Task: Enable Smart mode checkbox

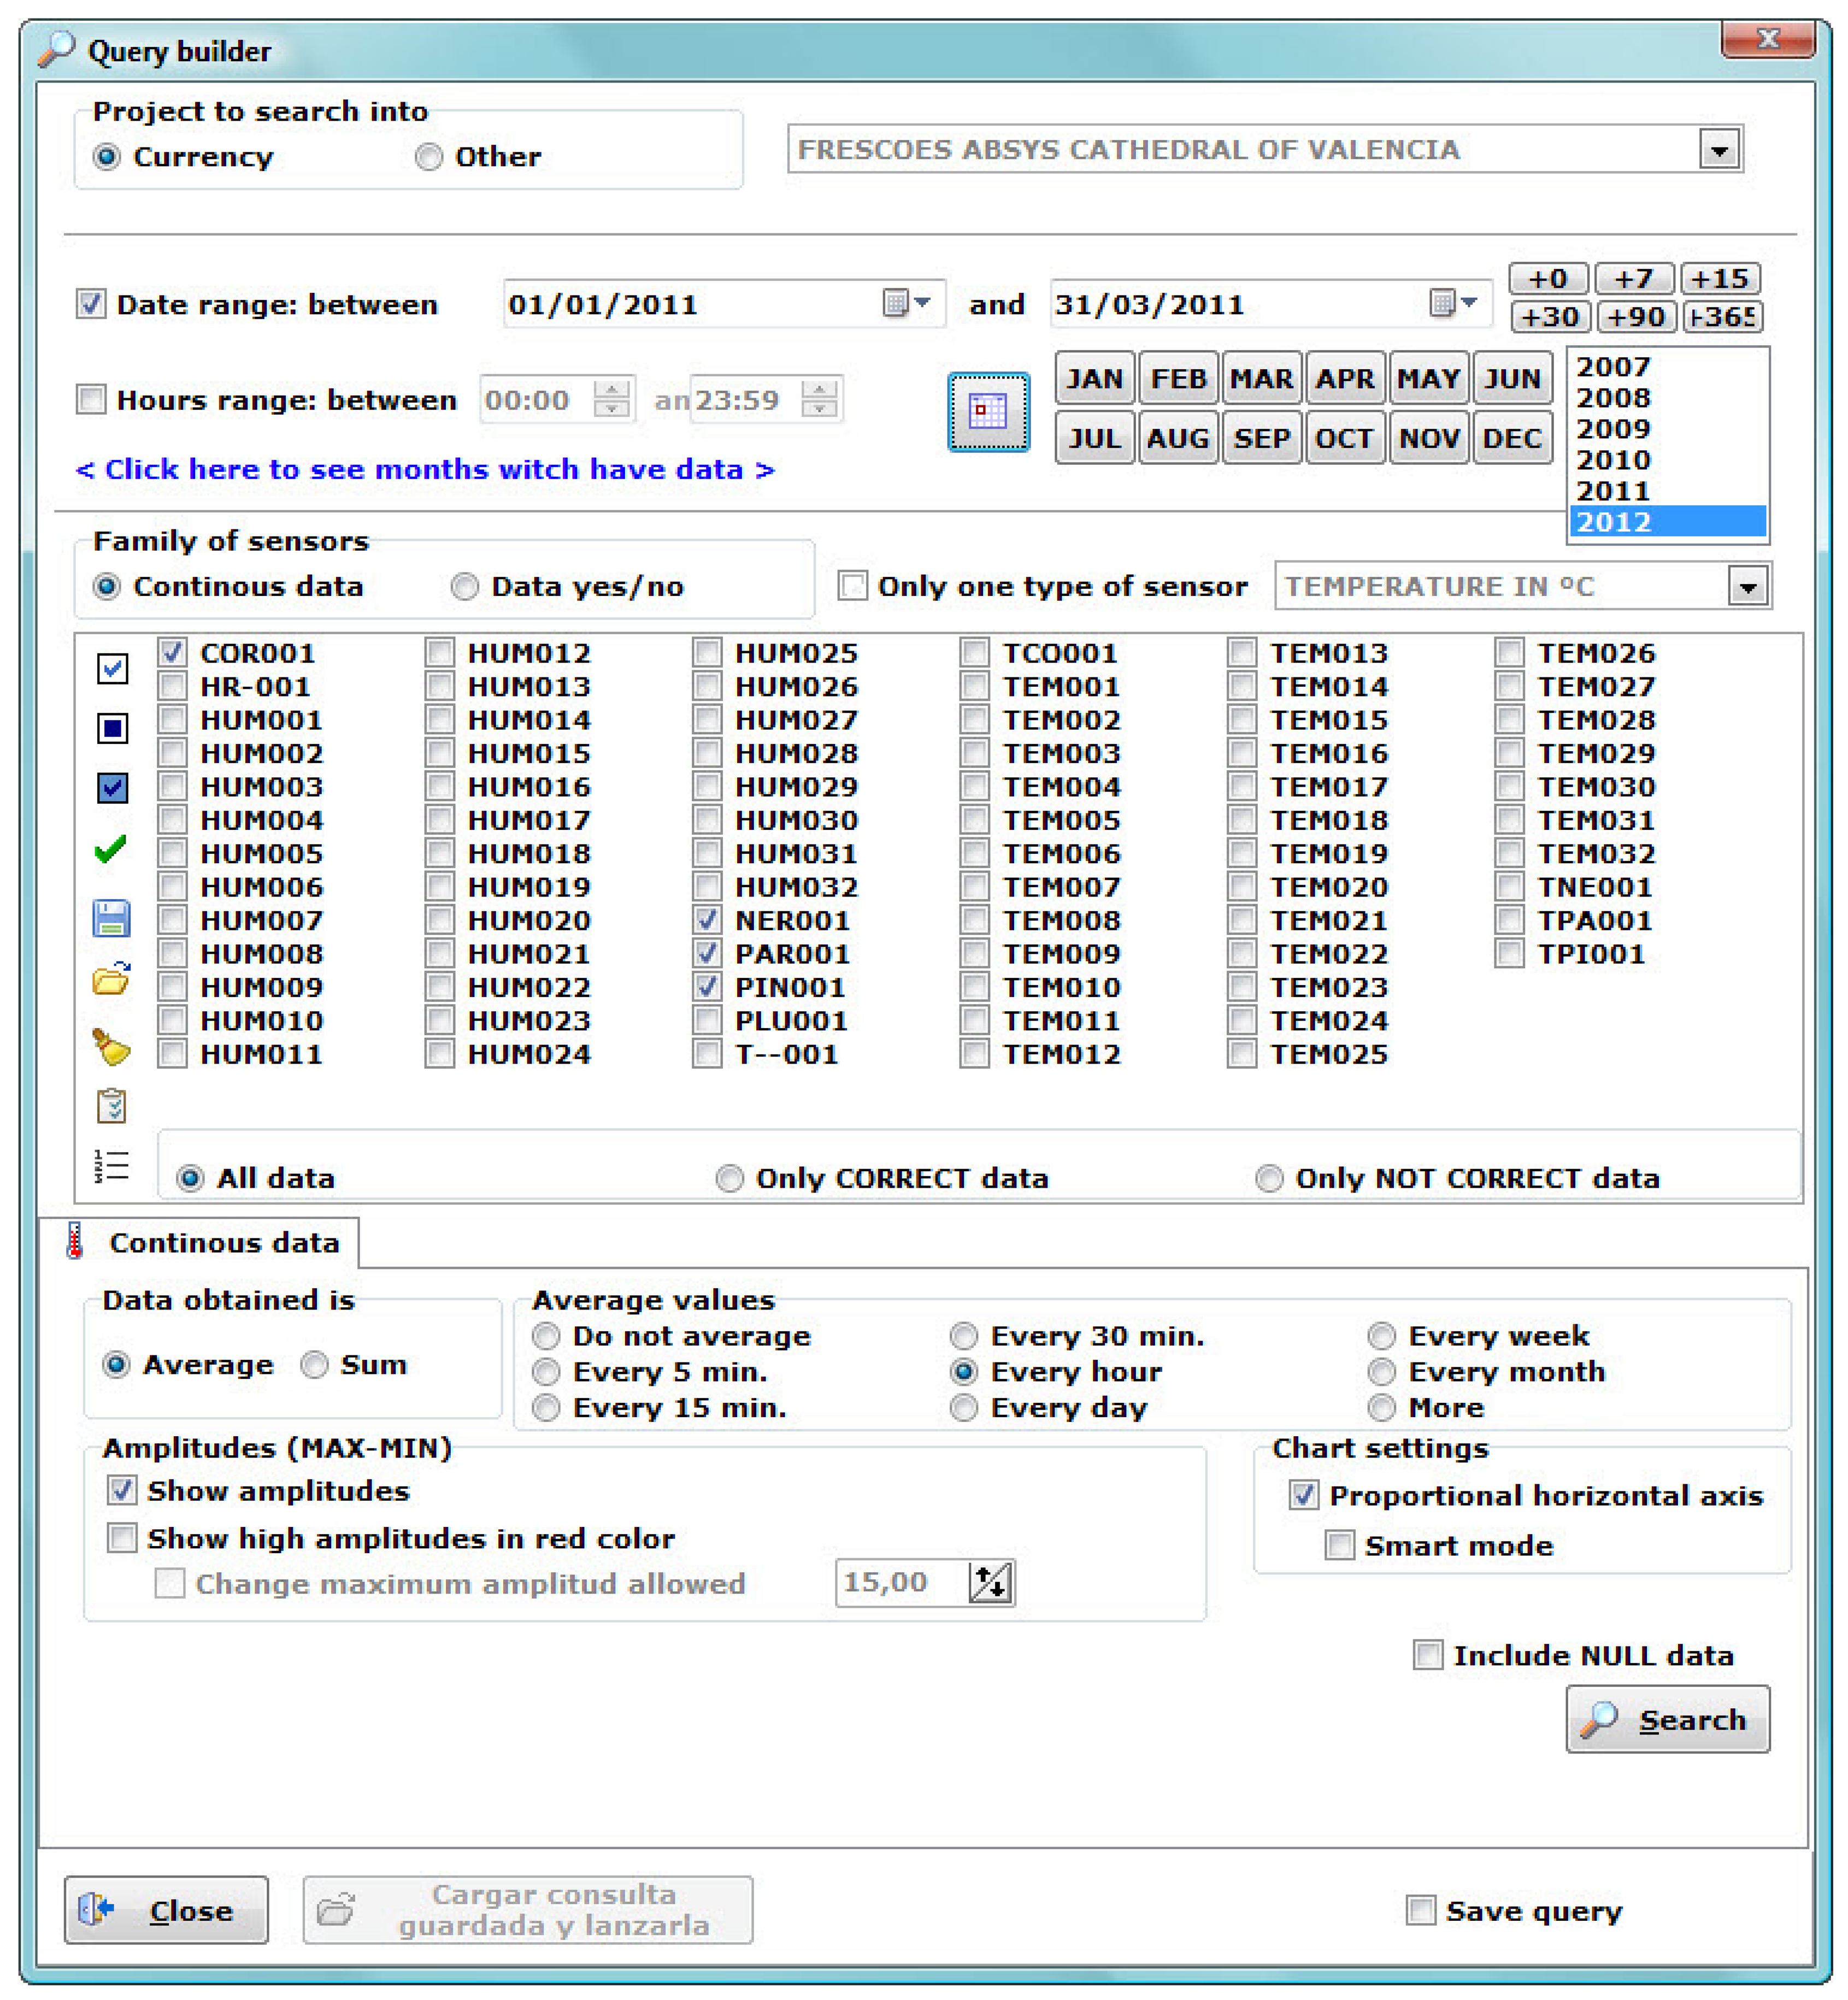Action: [1340, 1545]
